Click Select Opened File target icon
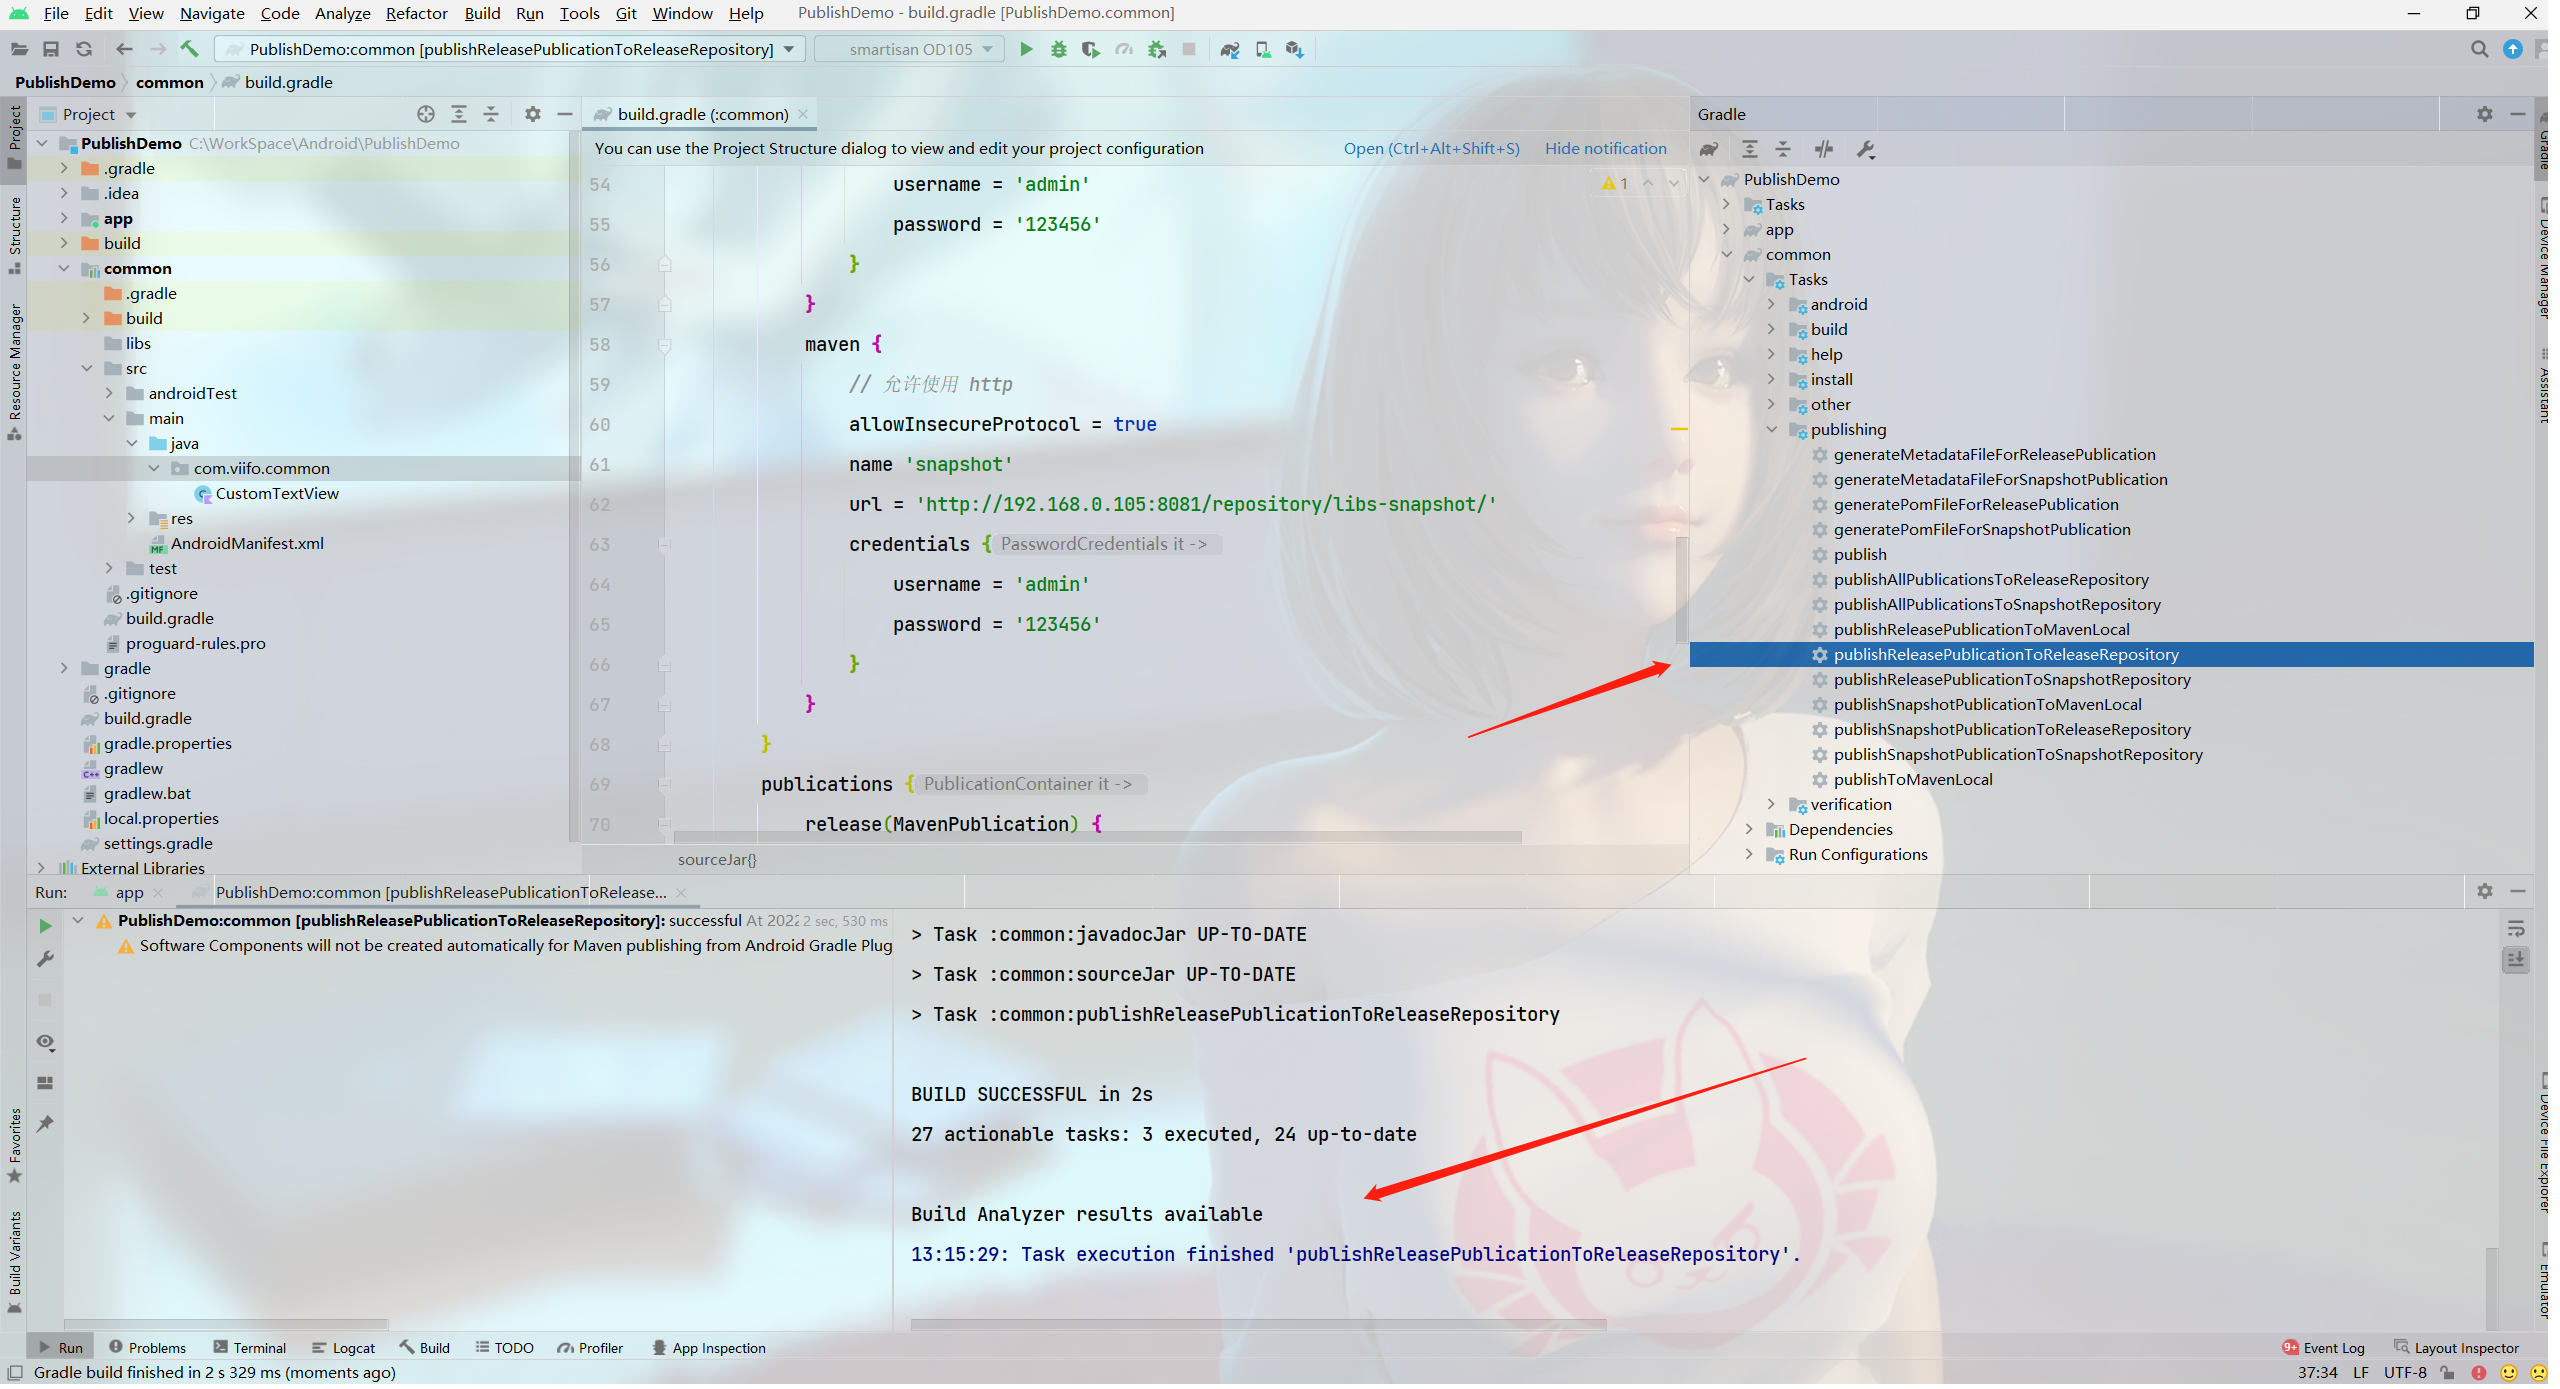This screenshot has height=1389, width=2560. 426,114
